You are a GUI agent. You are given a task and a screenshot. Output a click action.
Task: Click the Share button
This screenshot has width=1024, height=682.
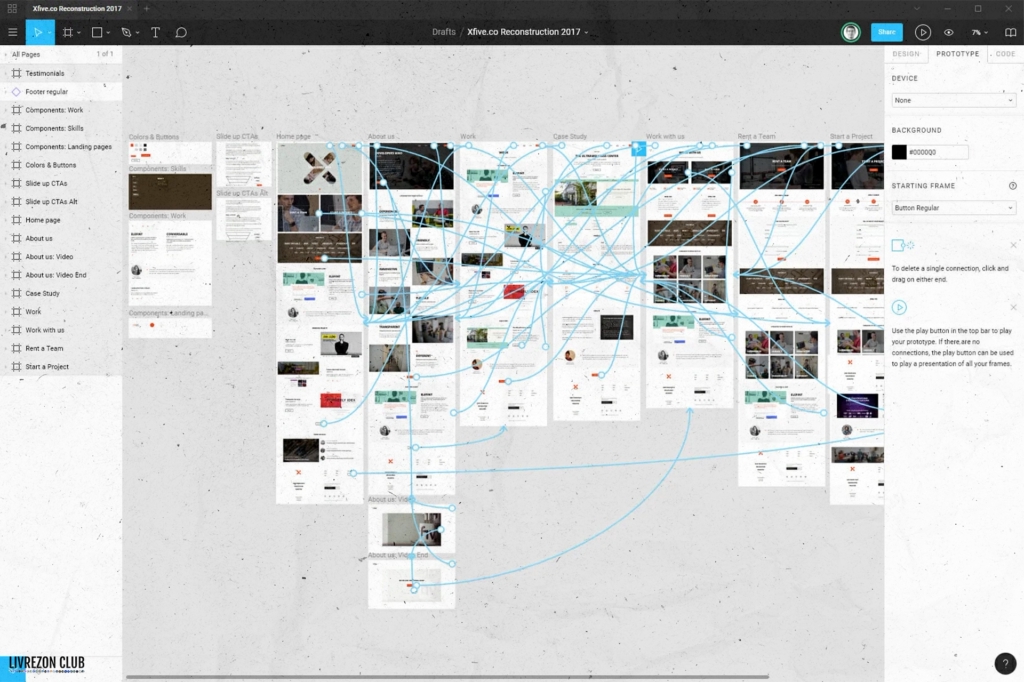[x=886, y=32]
